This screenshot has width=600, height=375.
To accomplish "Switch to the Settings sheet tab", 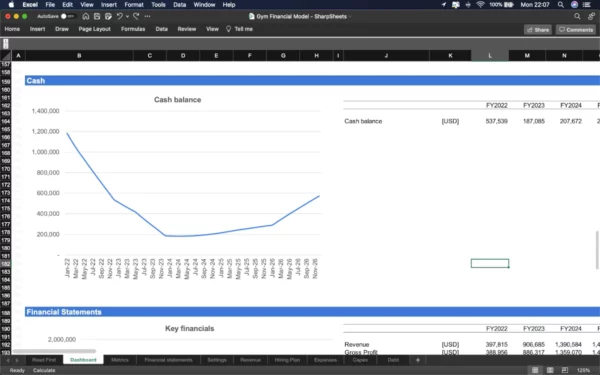I will [x=217, y=360].
